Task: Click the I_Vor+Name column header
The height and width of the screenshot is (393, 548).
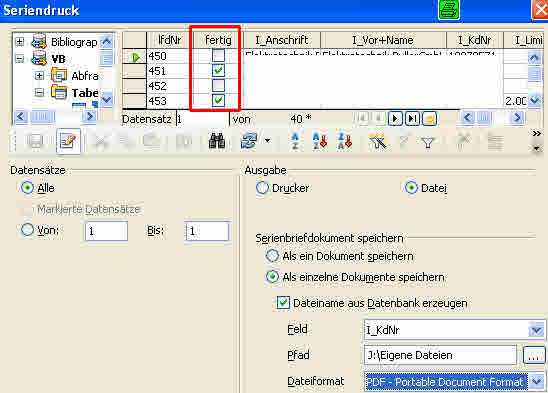Action: pos(383,40)
